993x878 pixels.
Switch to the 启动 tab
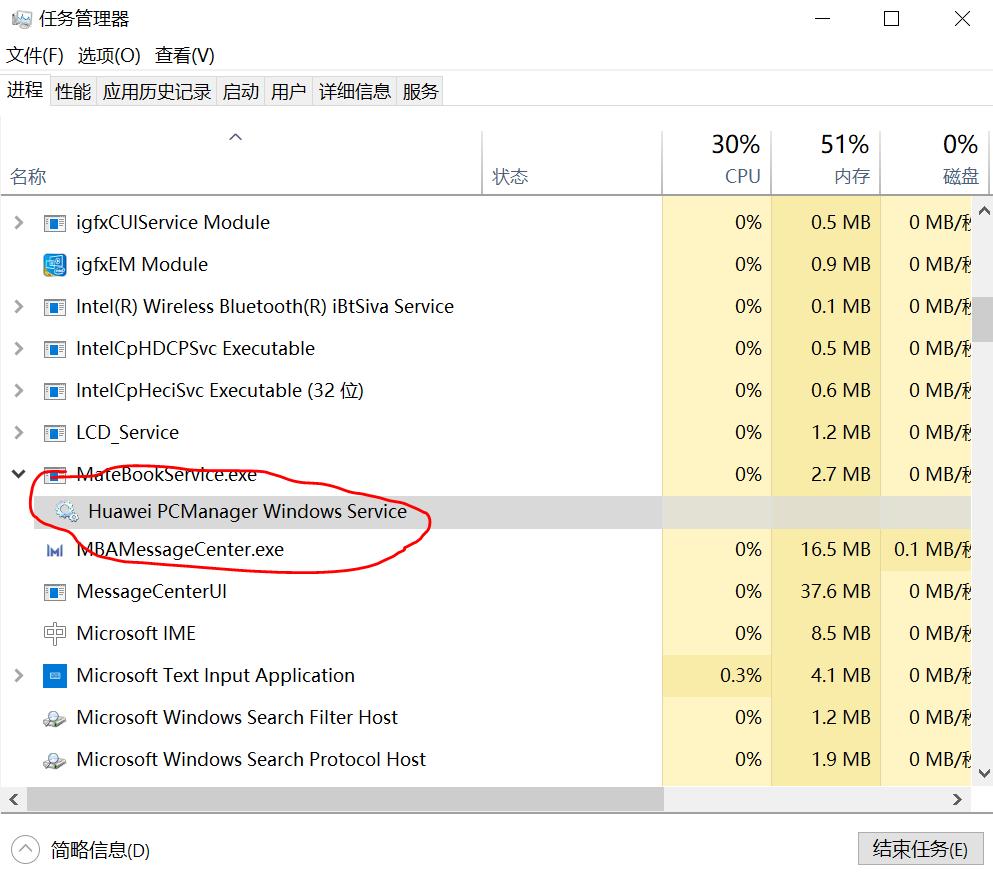pos(241,92)
